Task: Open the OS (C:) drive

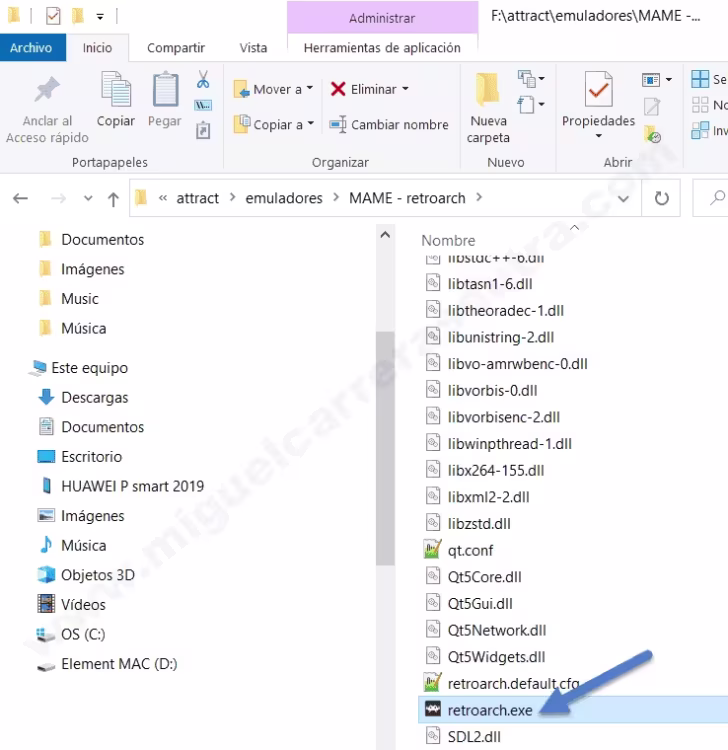Action: [x=71, y=634]
